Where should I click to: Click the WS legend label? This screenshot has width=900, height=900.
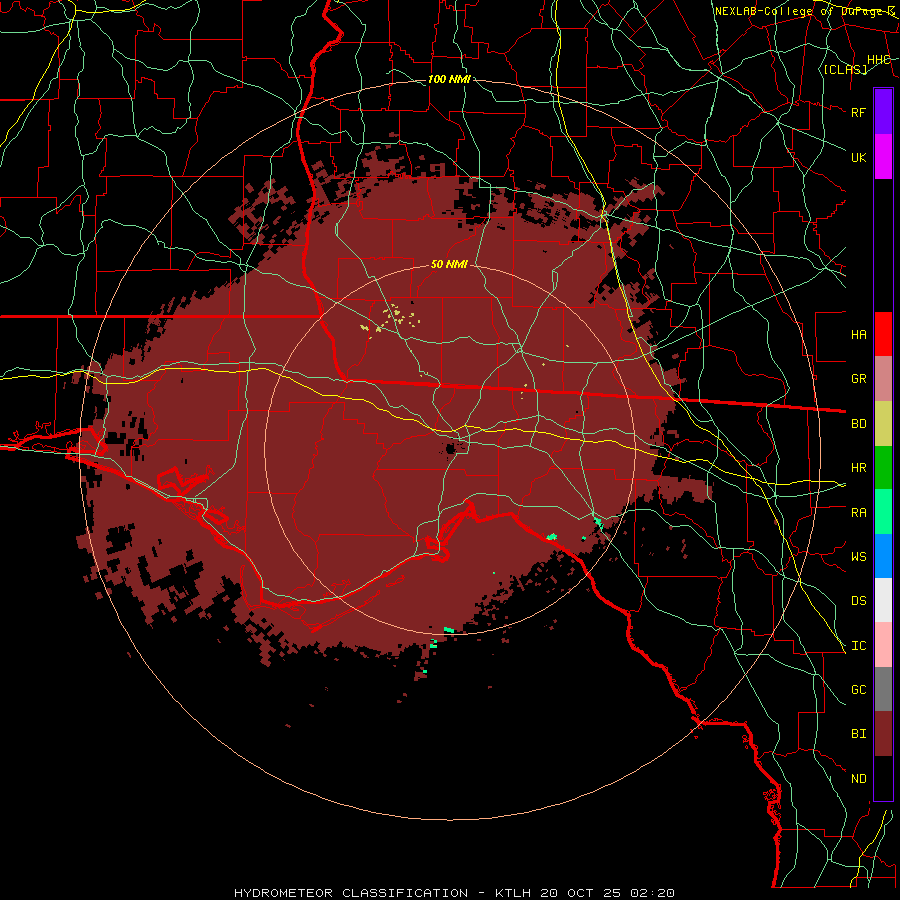tap(859, 556)
